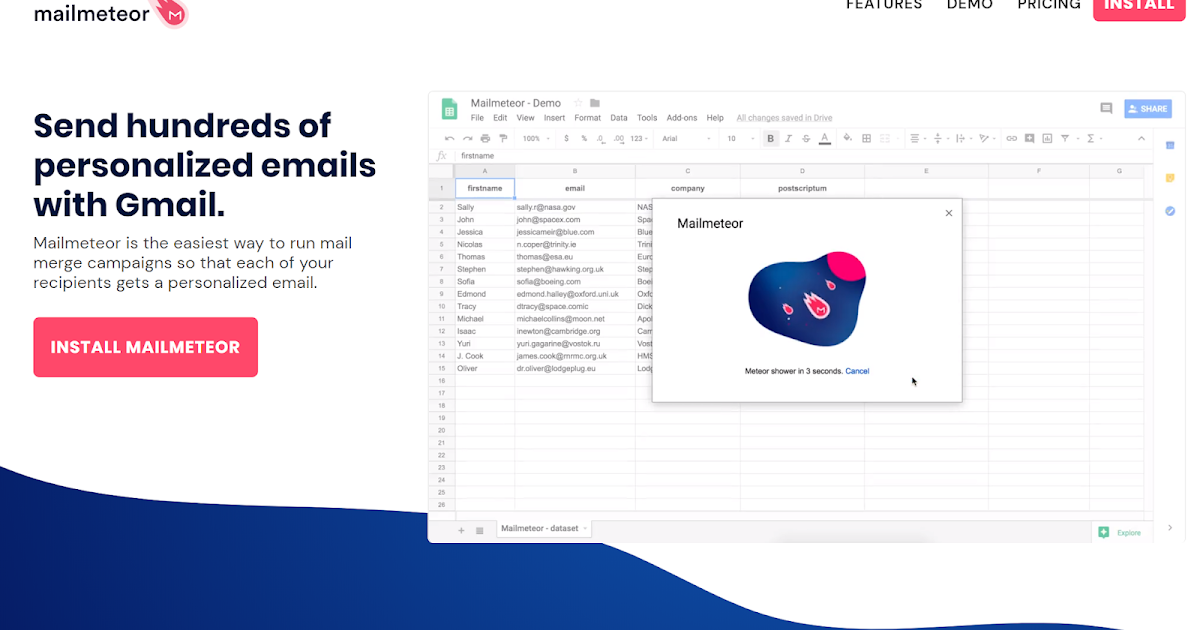Open the zoom 100% dropdown
The width and height of the screenshot is (1200, 630).
click(536, 138)
